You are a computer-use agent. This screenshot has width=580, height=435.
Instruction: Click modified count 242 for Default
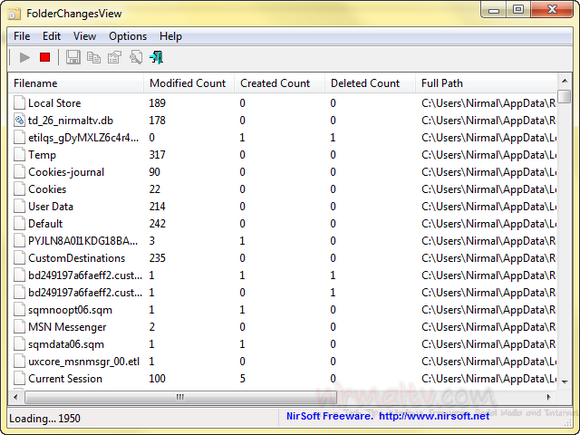[157, 223]
